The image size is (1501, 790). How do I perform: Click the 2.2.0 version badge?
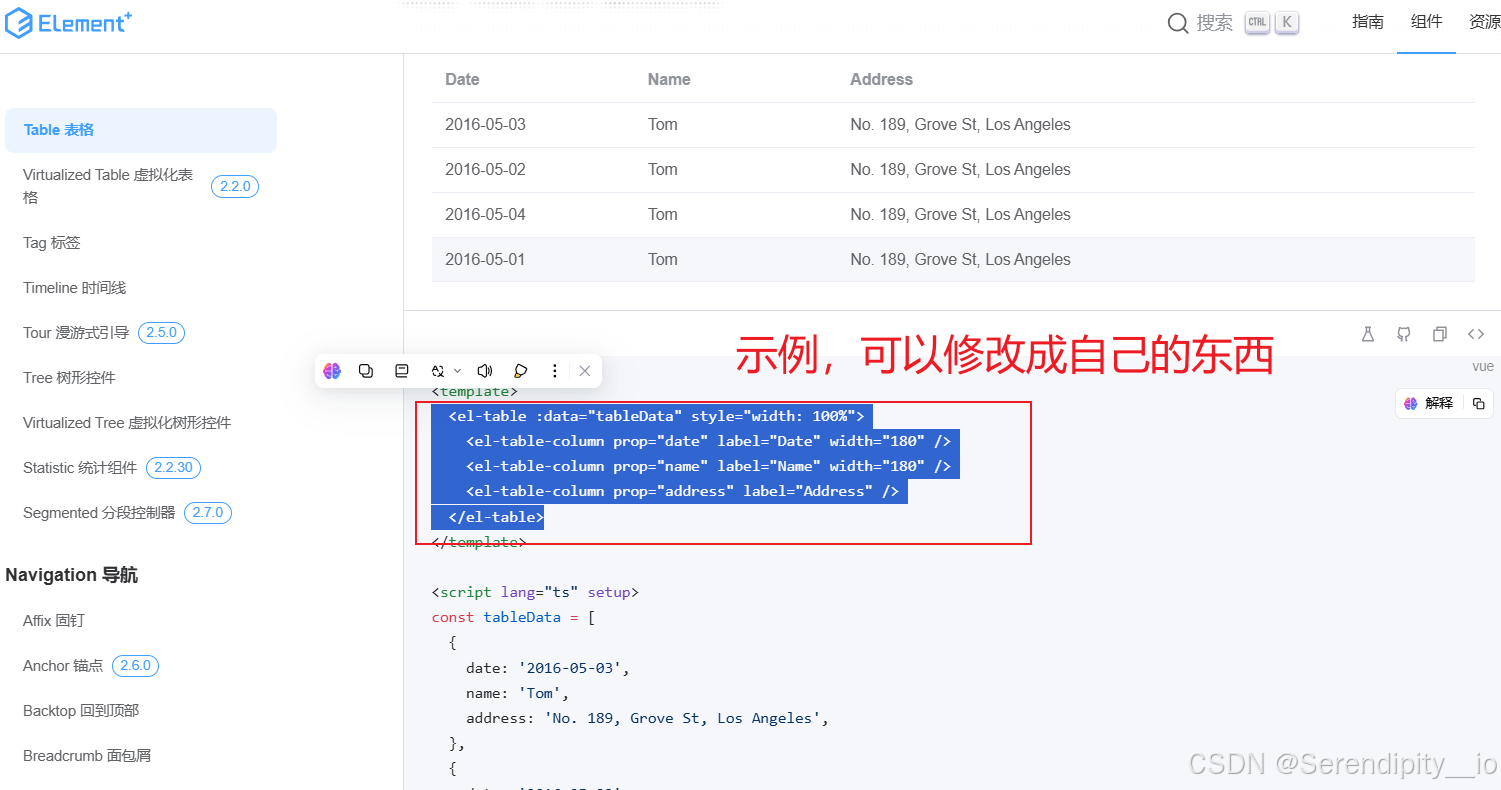pos(235,186)
